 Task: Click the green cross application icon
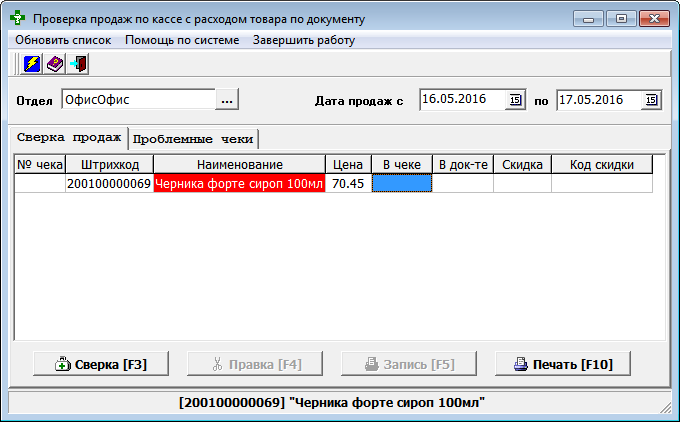[x=17, y=18]
